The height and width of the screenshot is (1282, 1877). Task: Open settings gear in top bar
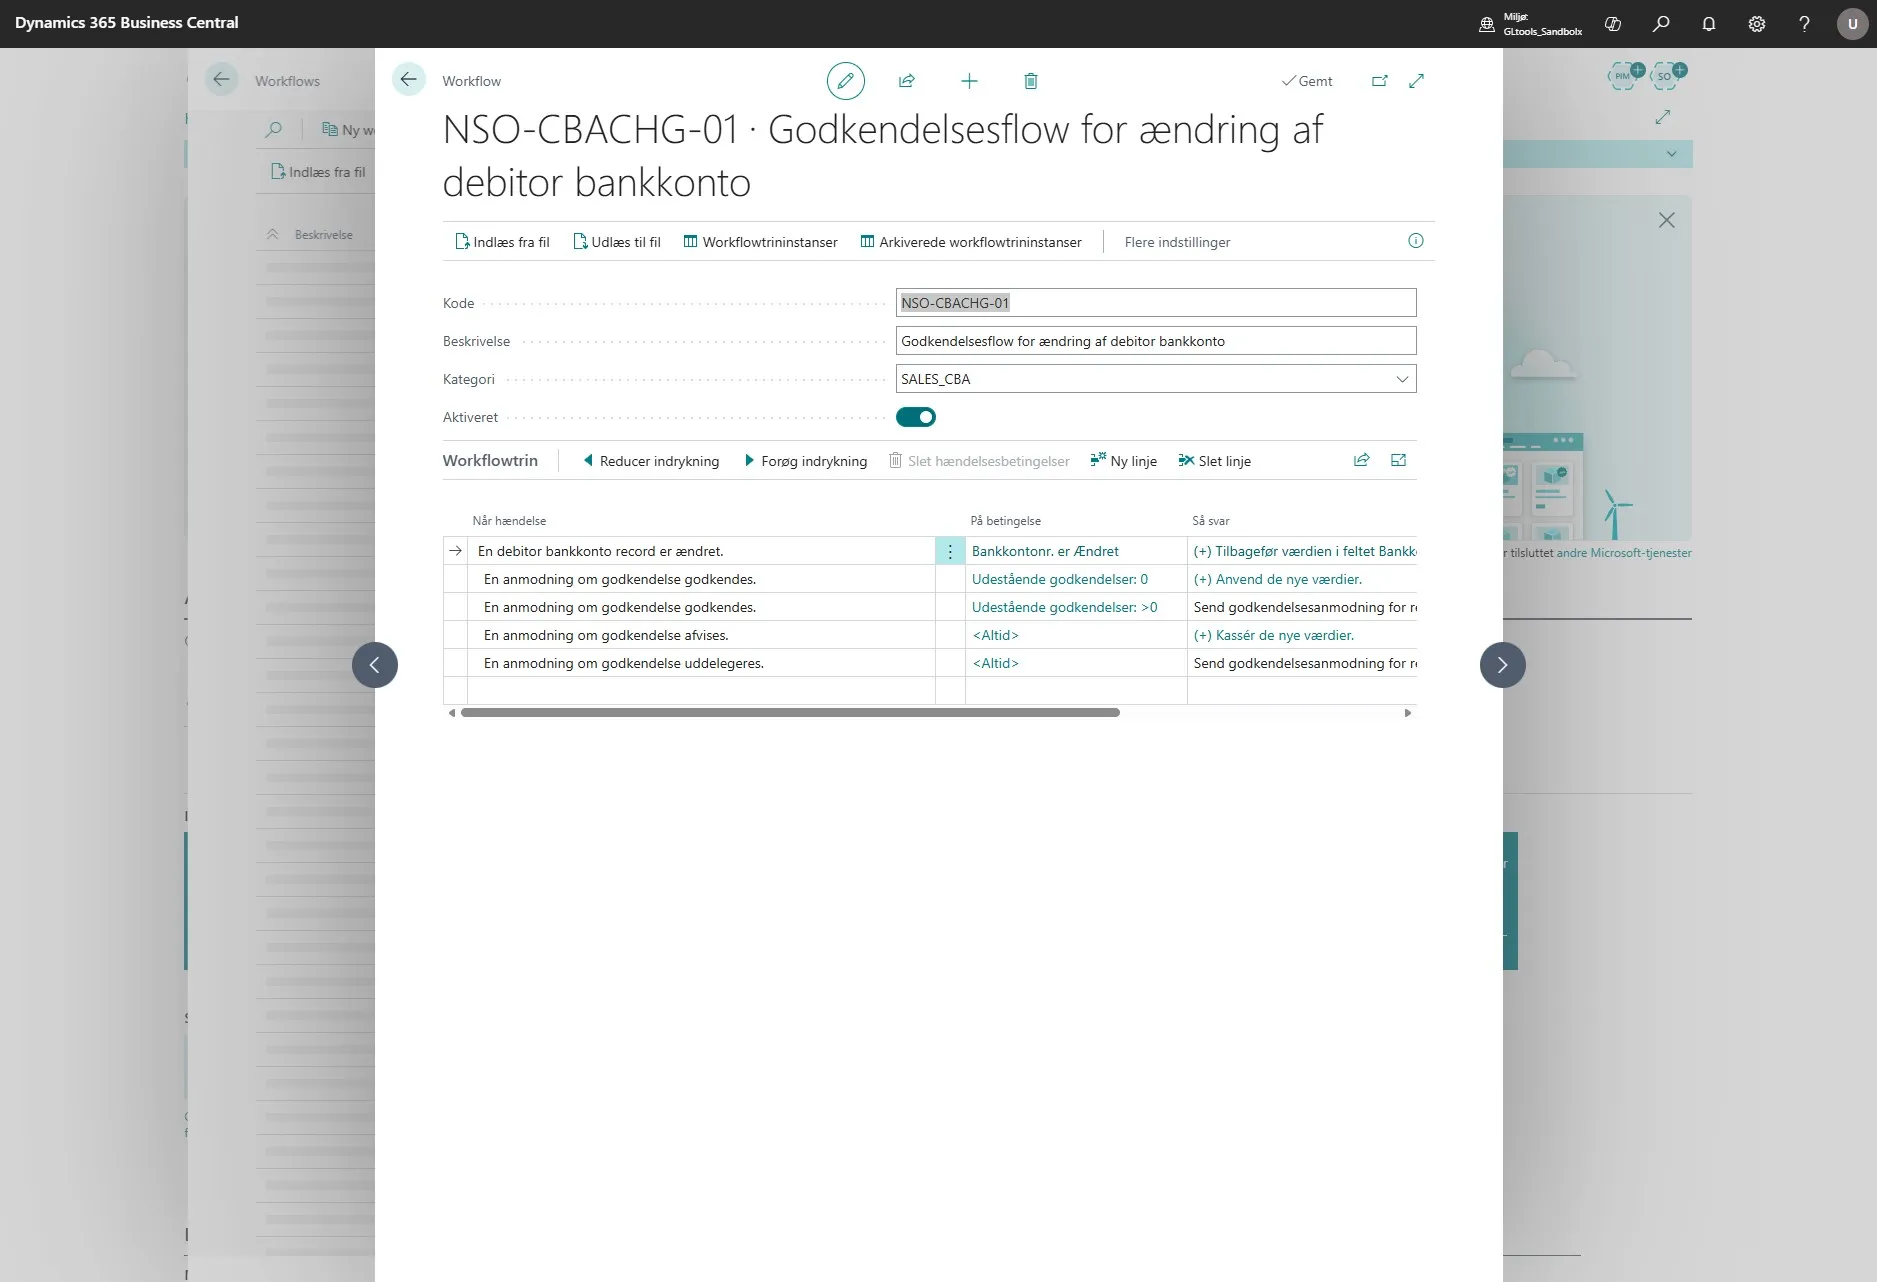[1757, 24]
